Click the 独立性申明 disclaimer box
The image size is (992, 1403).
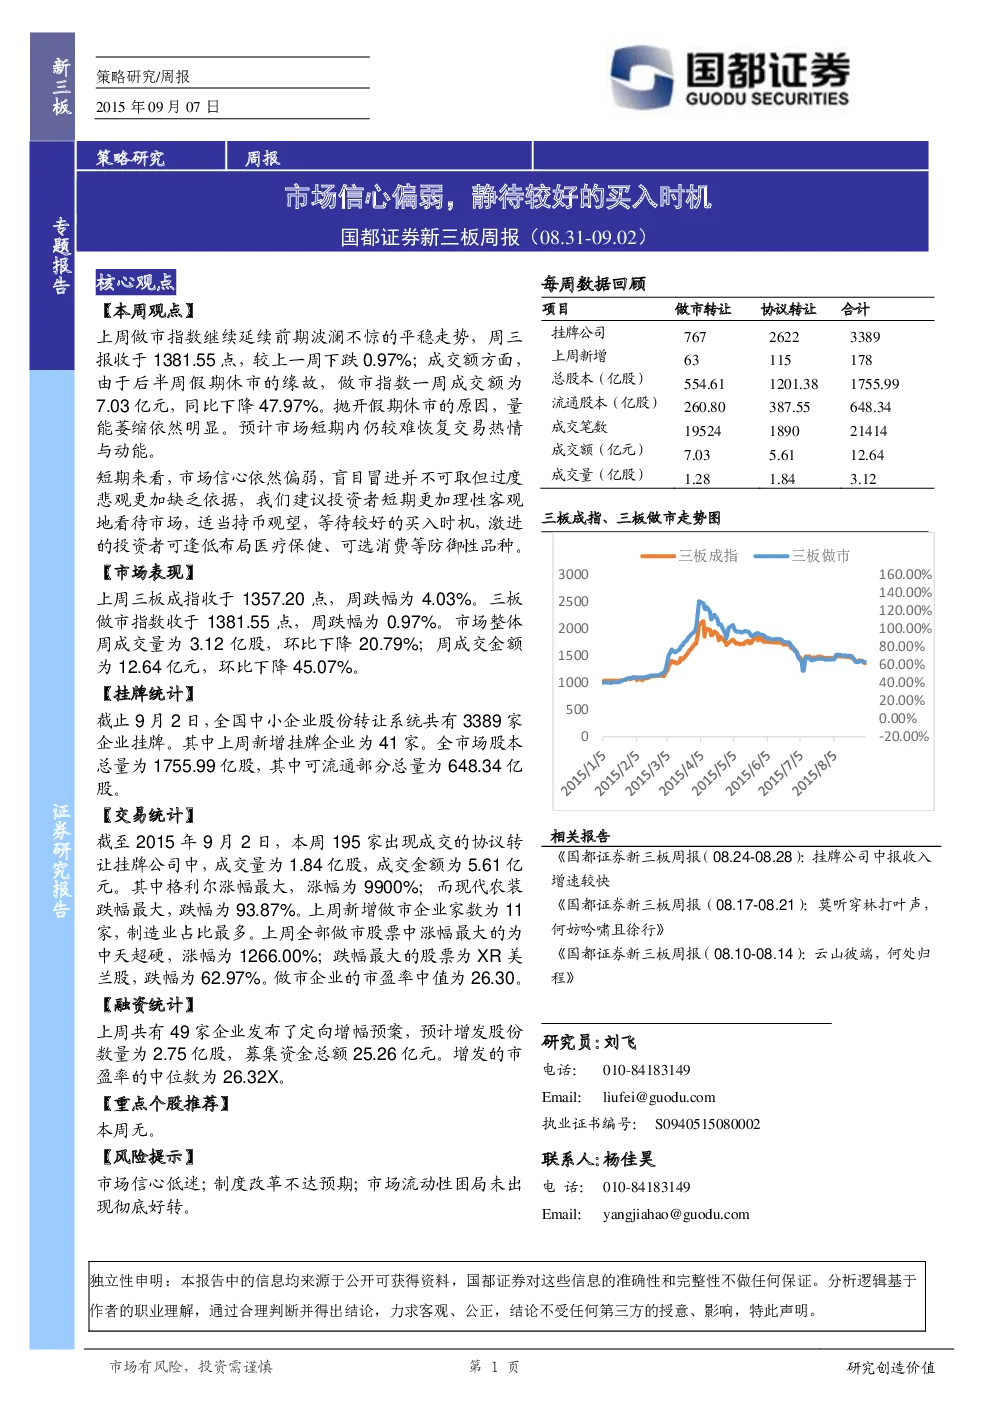tap(507, 1295)
